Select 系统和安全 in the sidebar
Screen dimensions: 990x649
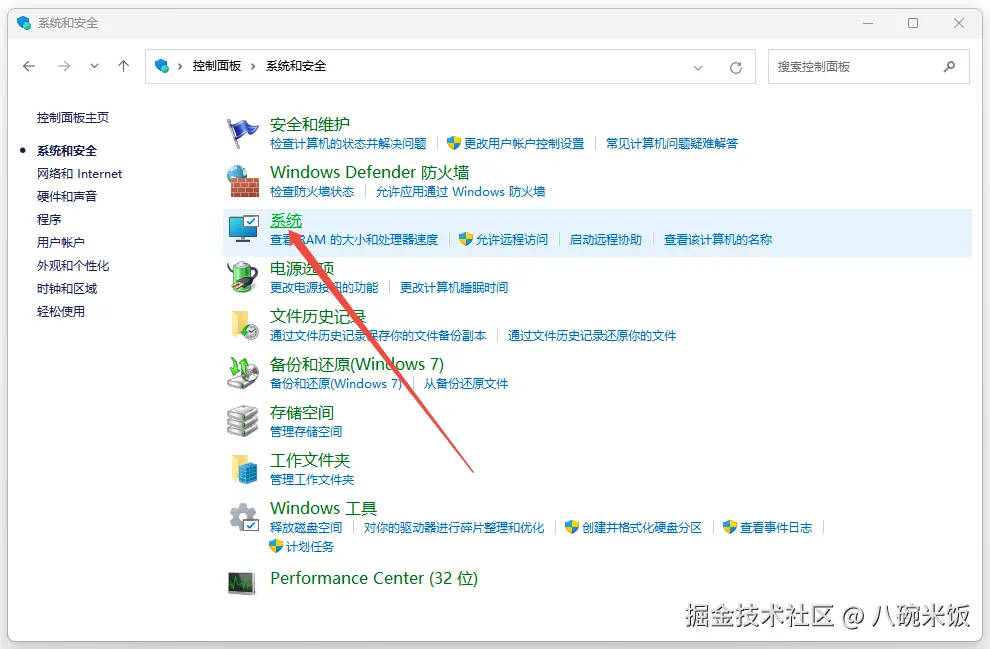click(x=67, y=151)
